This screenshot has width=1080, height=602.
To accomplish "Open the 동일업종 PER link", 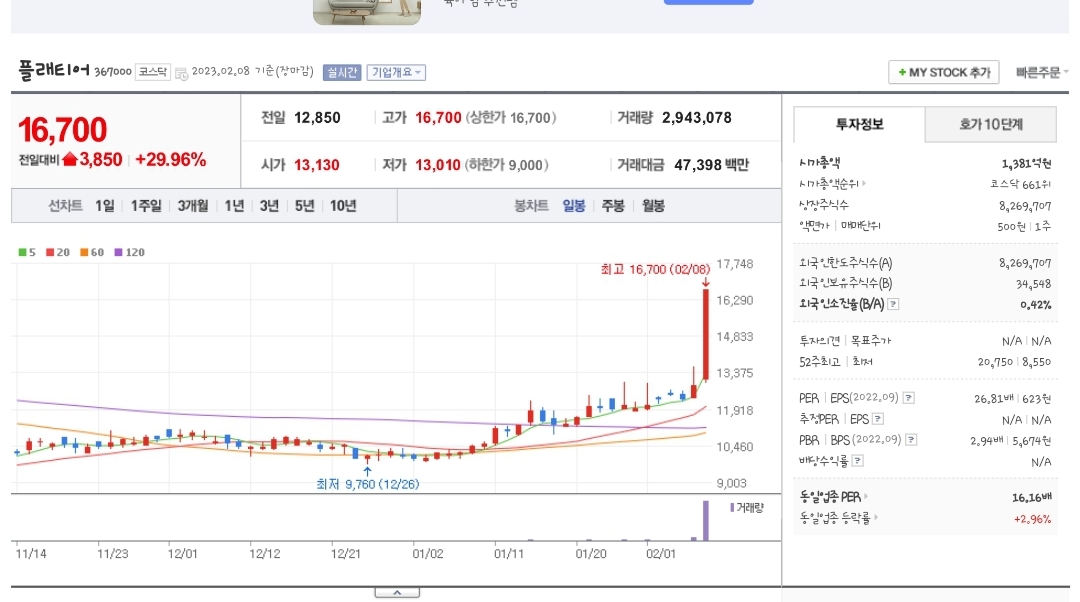I will tap(833, 497).
